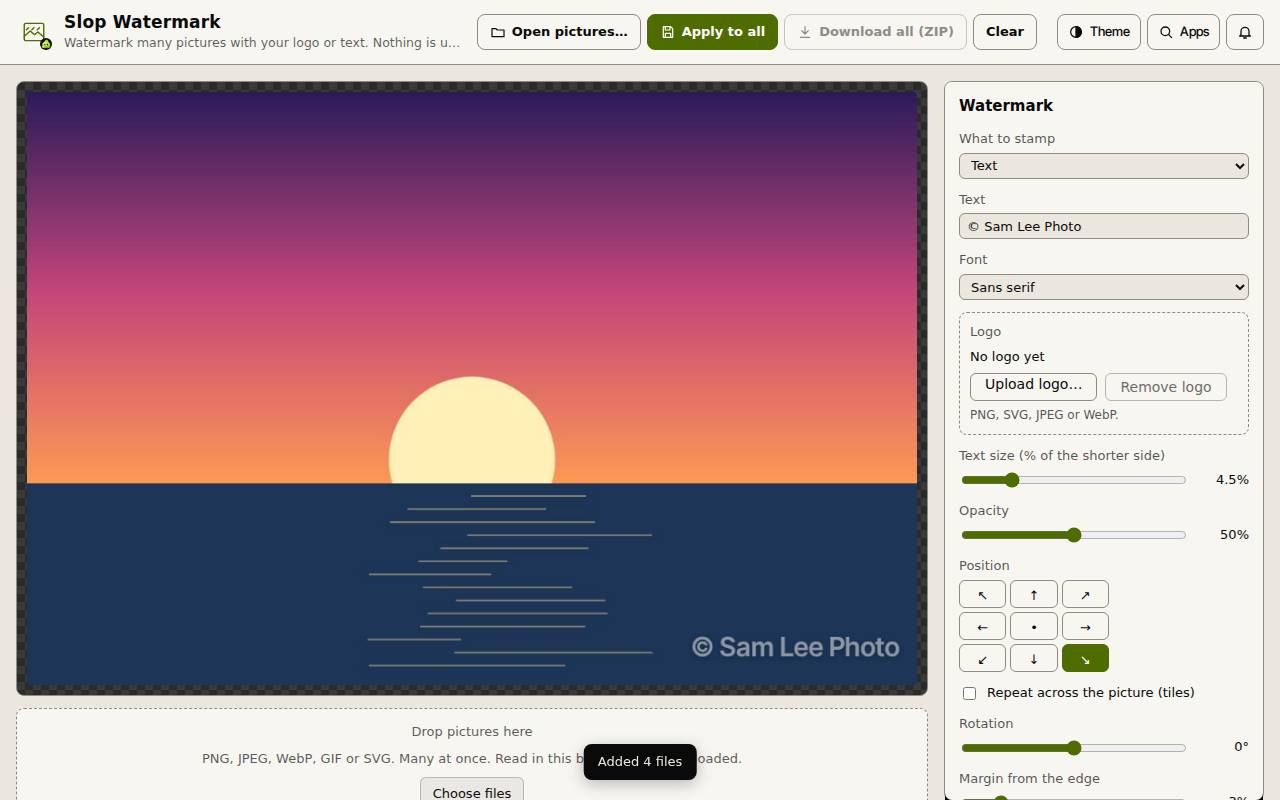Screen dimensions: 1280x800
Task: Toggle the Theme button
Action: (x=1099, y=32)
